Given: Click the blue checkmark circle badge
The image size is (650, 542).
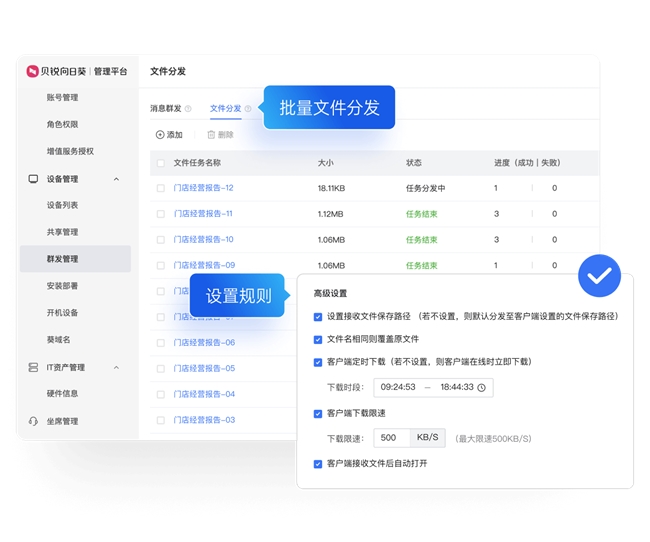Looking at the screenshot, I should pos(599,276).
